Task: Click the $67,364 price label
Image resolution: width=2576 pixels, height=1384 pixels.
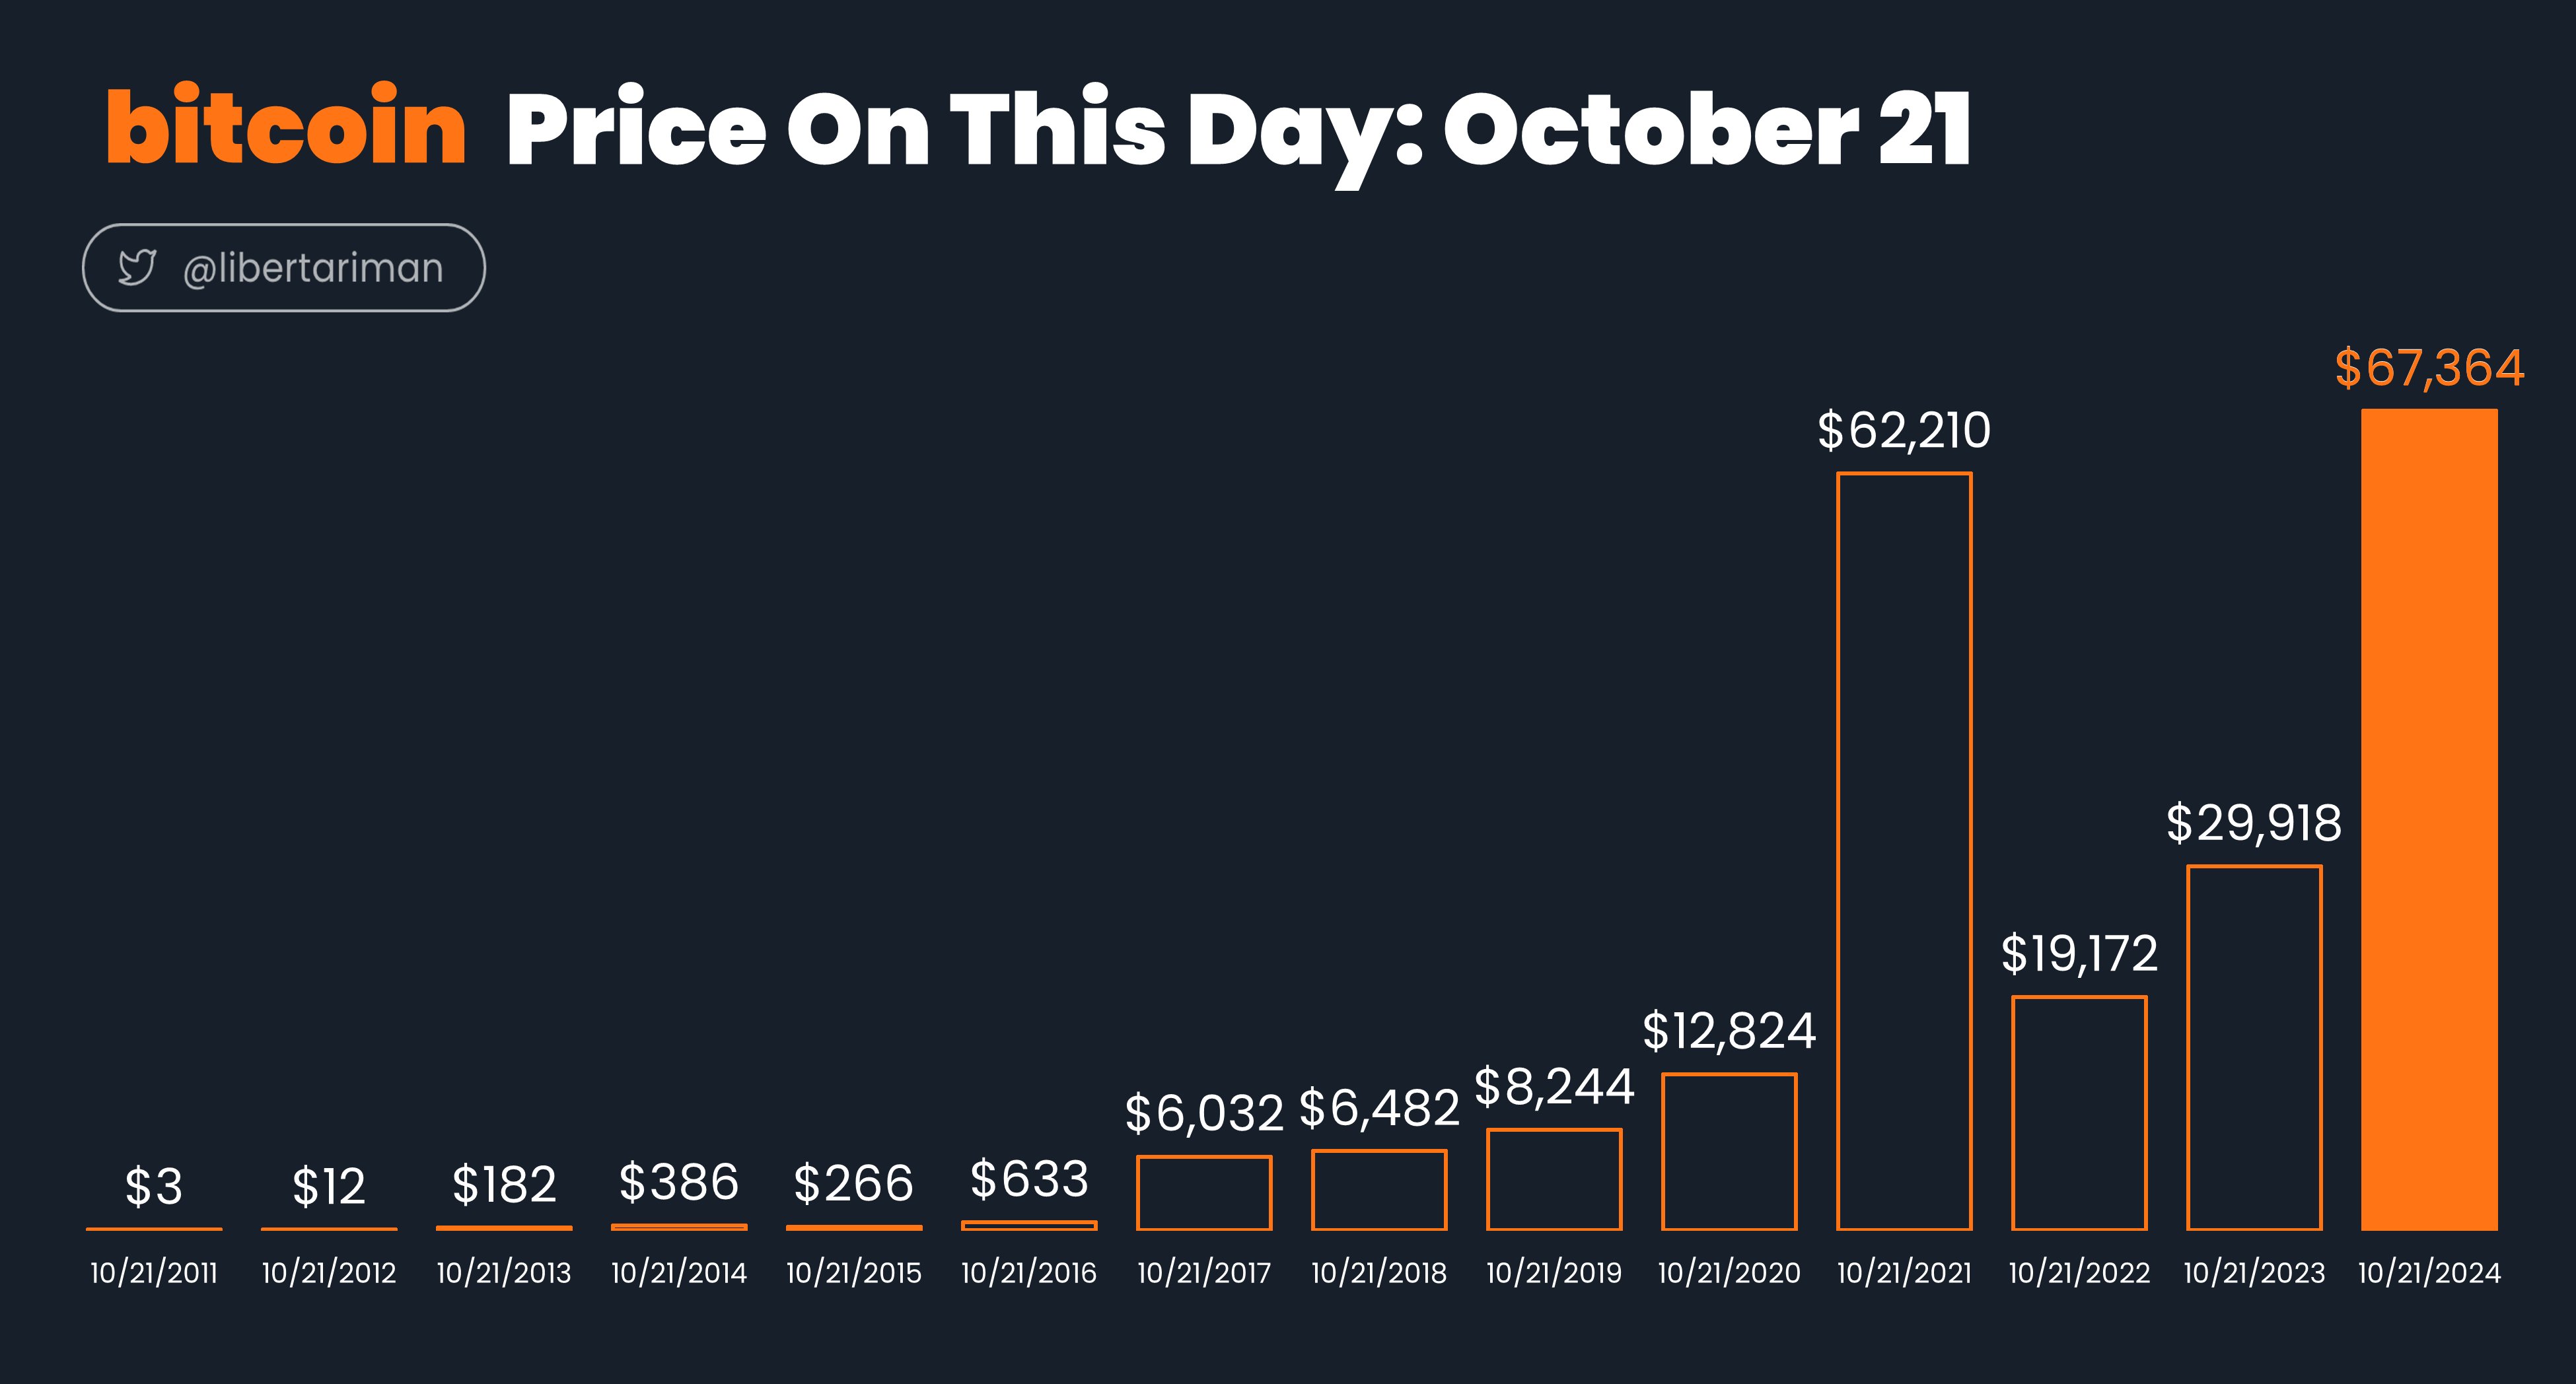Action: tap(2429, 368)
